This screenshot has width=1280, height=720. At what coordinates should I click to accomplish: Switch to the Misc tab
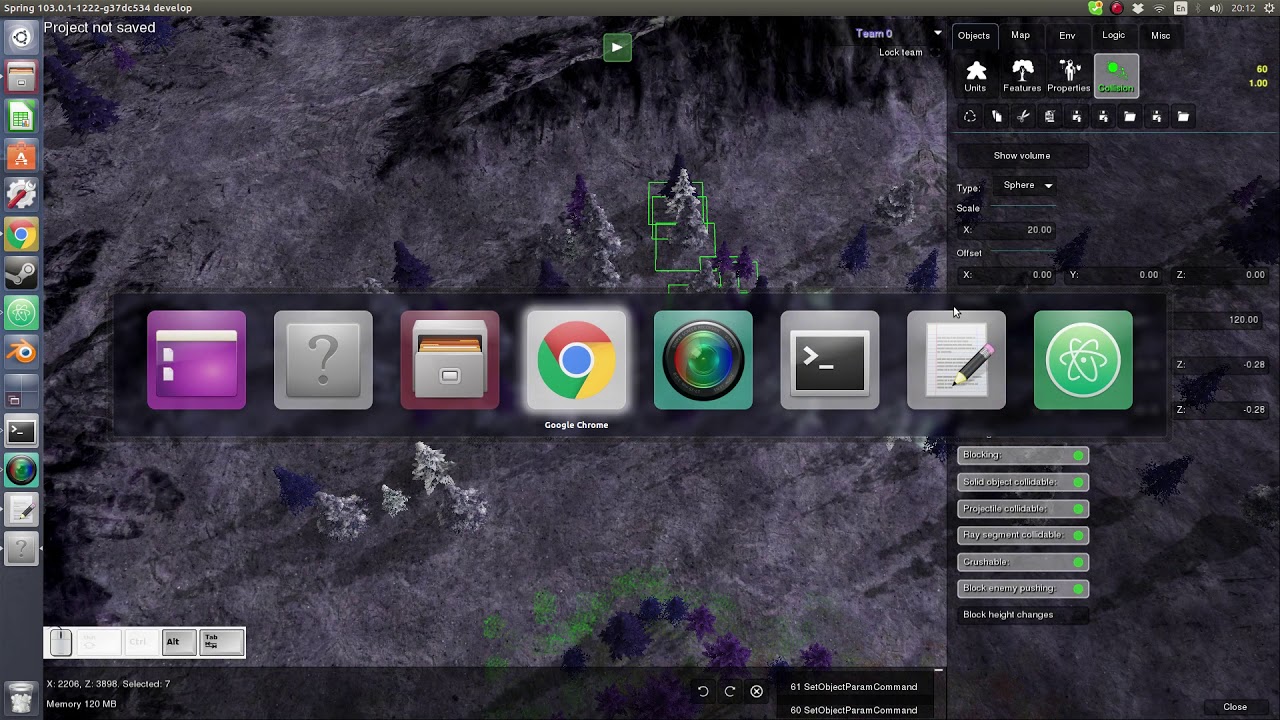click(1160, 35)
